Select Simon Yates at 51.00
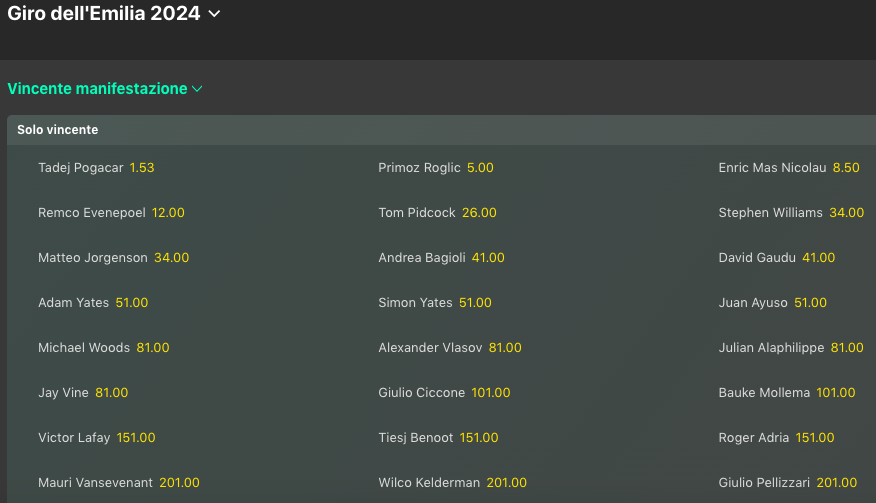This screenshot has height=503, width=876. click(435, 303)
